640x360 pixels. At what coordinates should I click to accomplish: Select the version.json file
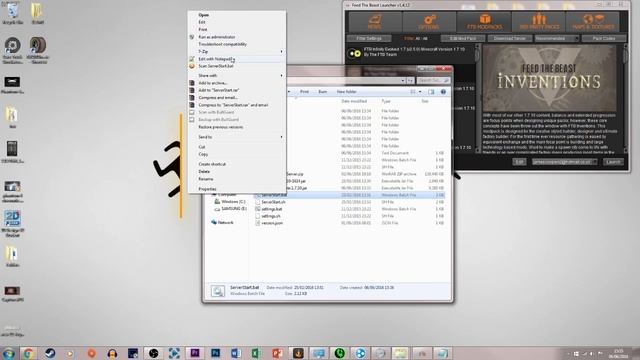272,223
